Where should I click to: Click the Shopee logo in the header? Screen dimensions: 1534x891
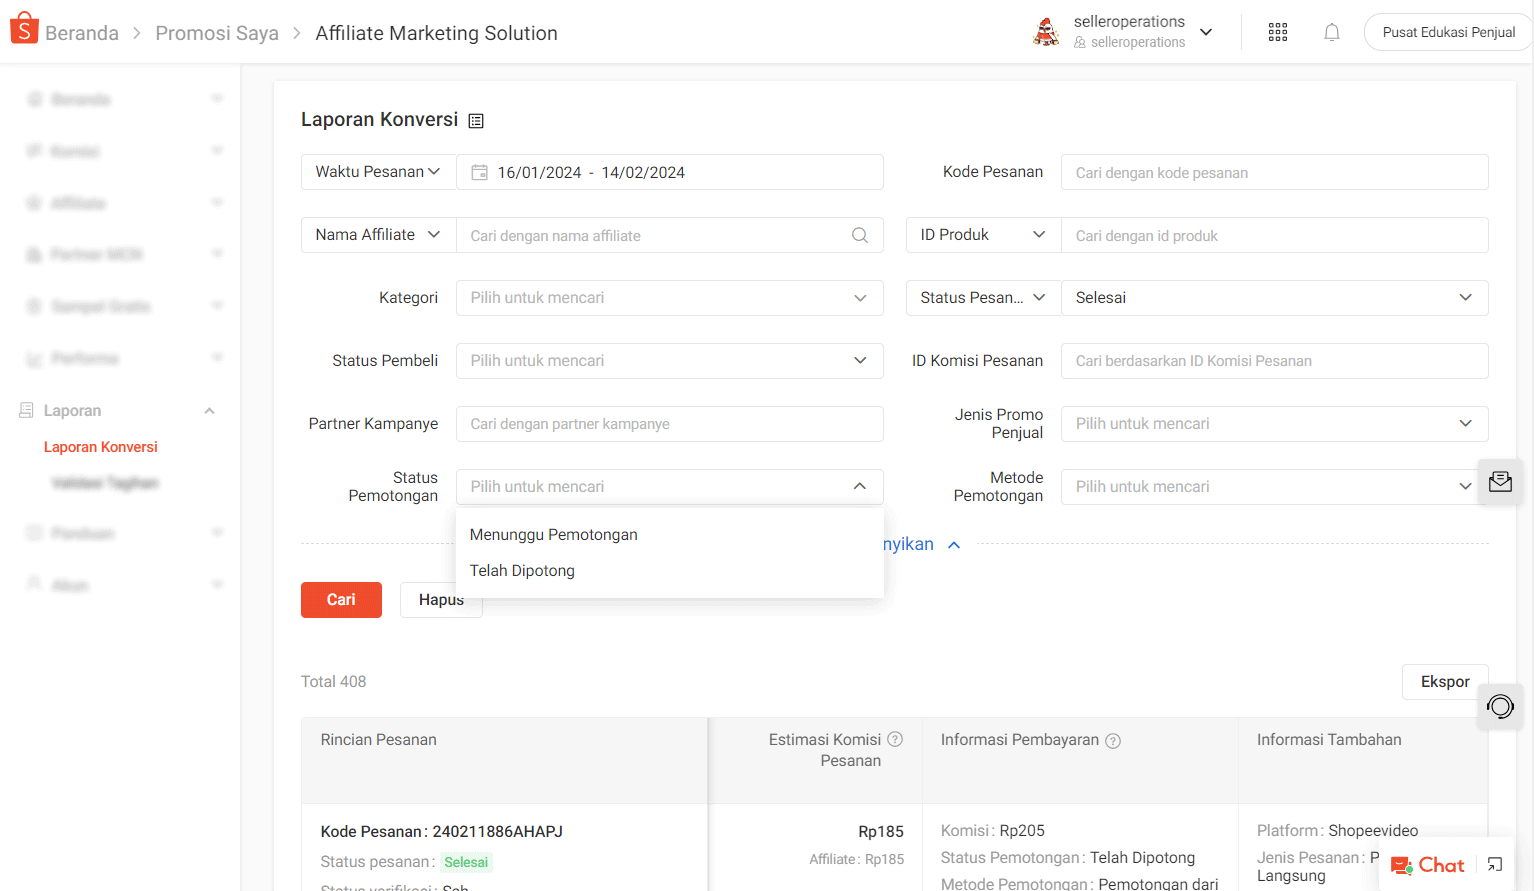(23, 27)
